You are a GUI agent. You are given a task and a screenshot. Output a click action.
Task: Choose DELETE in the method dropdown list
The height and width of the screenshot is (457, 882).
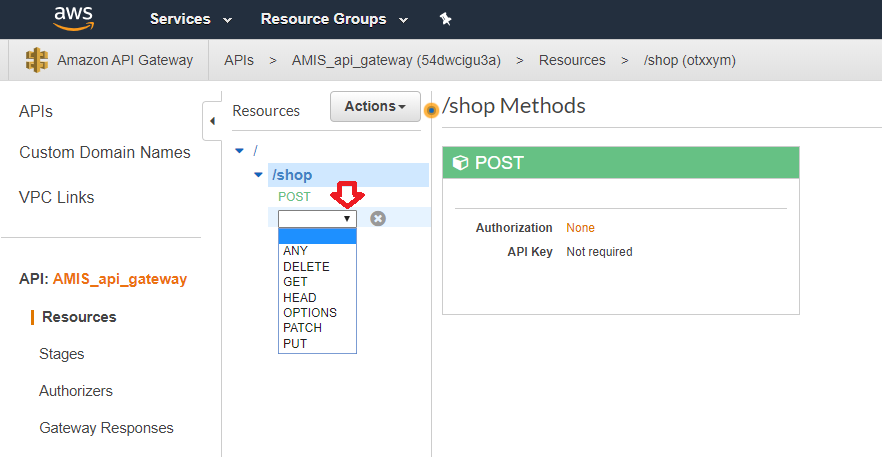(x=305, y=267)
